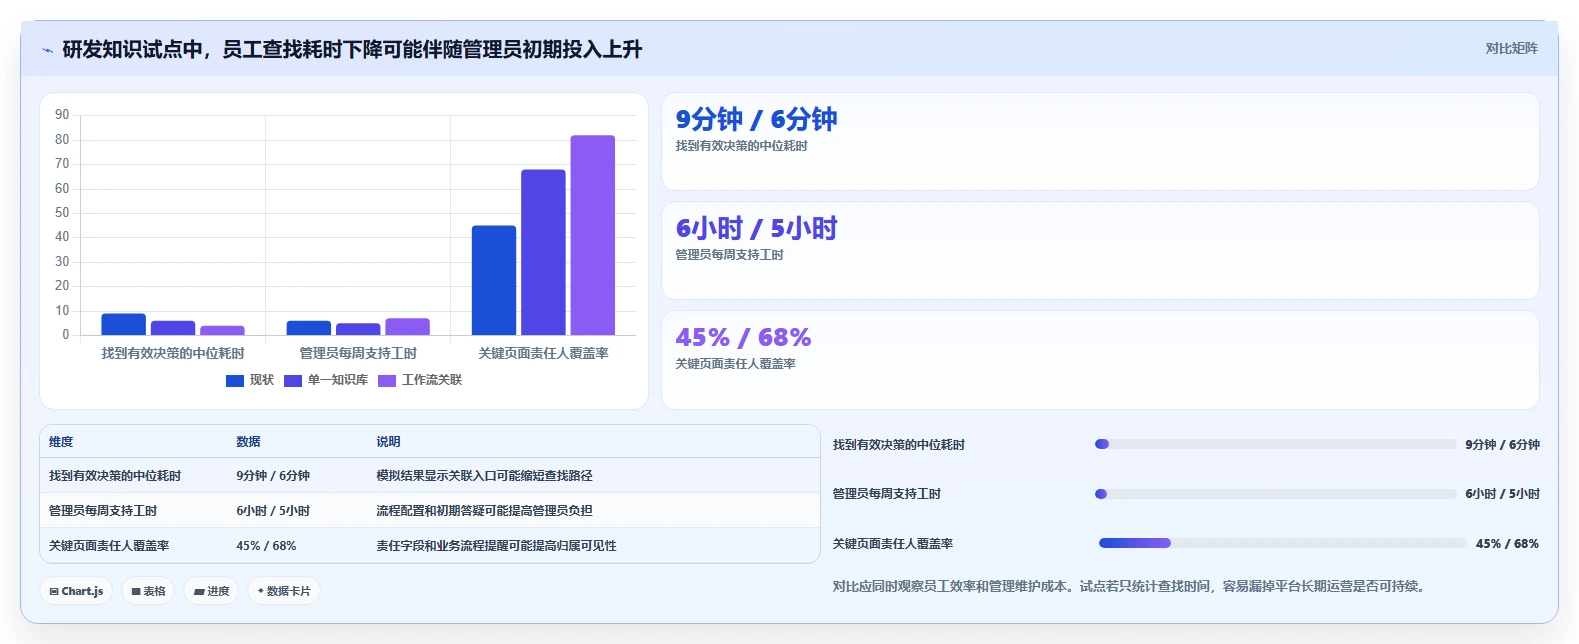The width and height of the screenshot is (1579, 644).
Task: Click the progress bar for 管理员每周支持工时
Action: [x=1276, y=494]
